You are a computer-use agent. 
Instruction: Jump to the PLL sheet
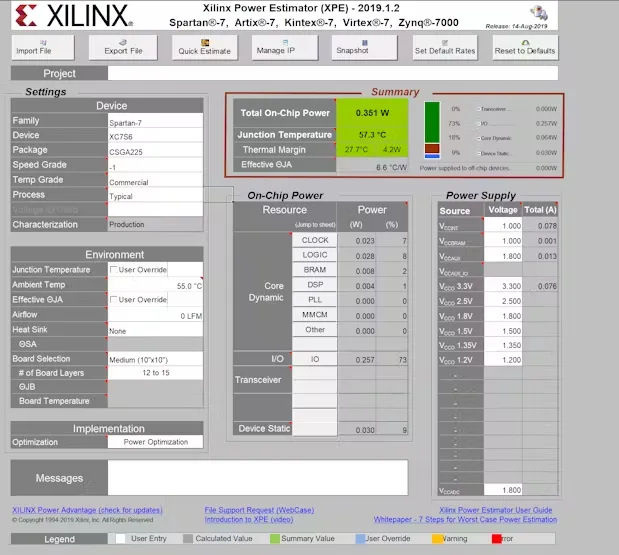click(x=315, y=300)
